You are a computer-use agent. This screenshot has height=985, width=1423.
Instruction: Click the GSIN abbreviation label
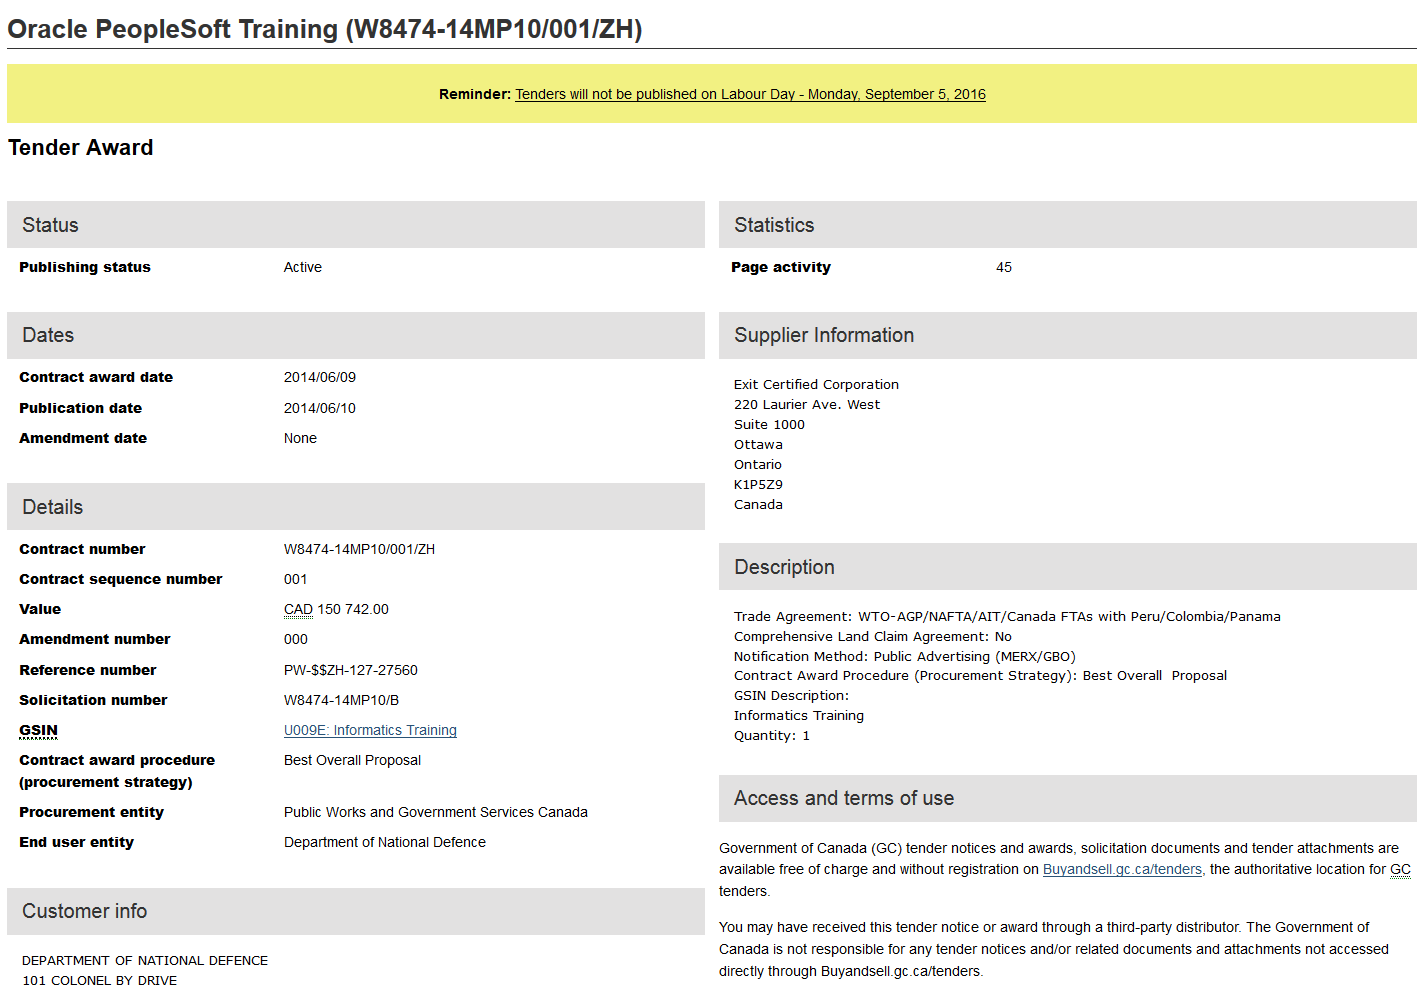pyautogui.click(x=38, y=730)
